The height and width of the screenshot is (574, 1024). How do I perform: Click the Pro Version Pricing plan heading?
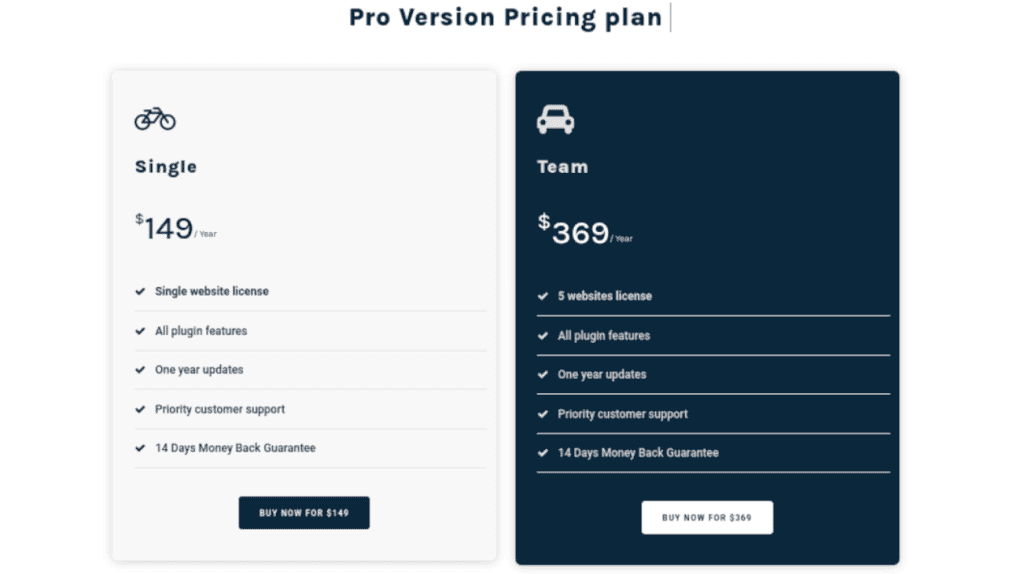coord(505,17)
